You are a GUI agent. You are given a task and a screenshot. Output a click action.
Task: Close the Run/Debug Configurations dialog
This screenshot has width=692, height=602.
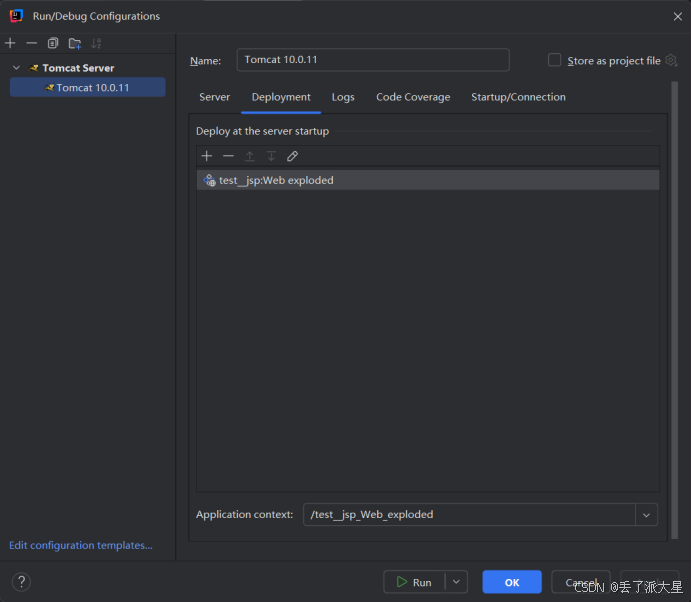point(677,16)
